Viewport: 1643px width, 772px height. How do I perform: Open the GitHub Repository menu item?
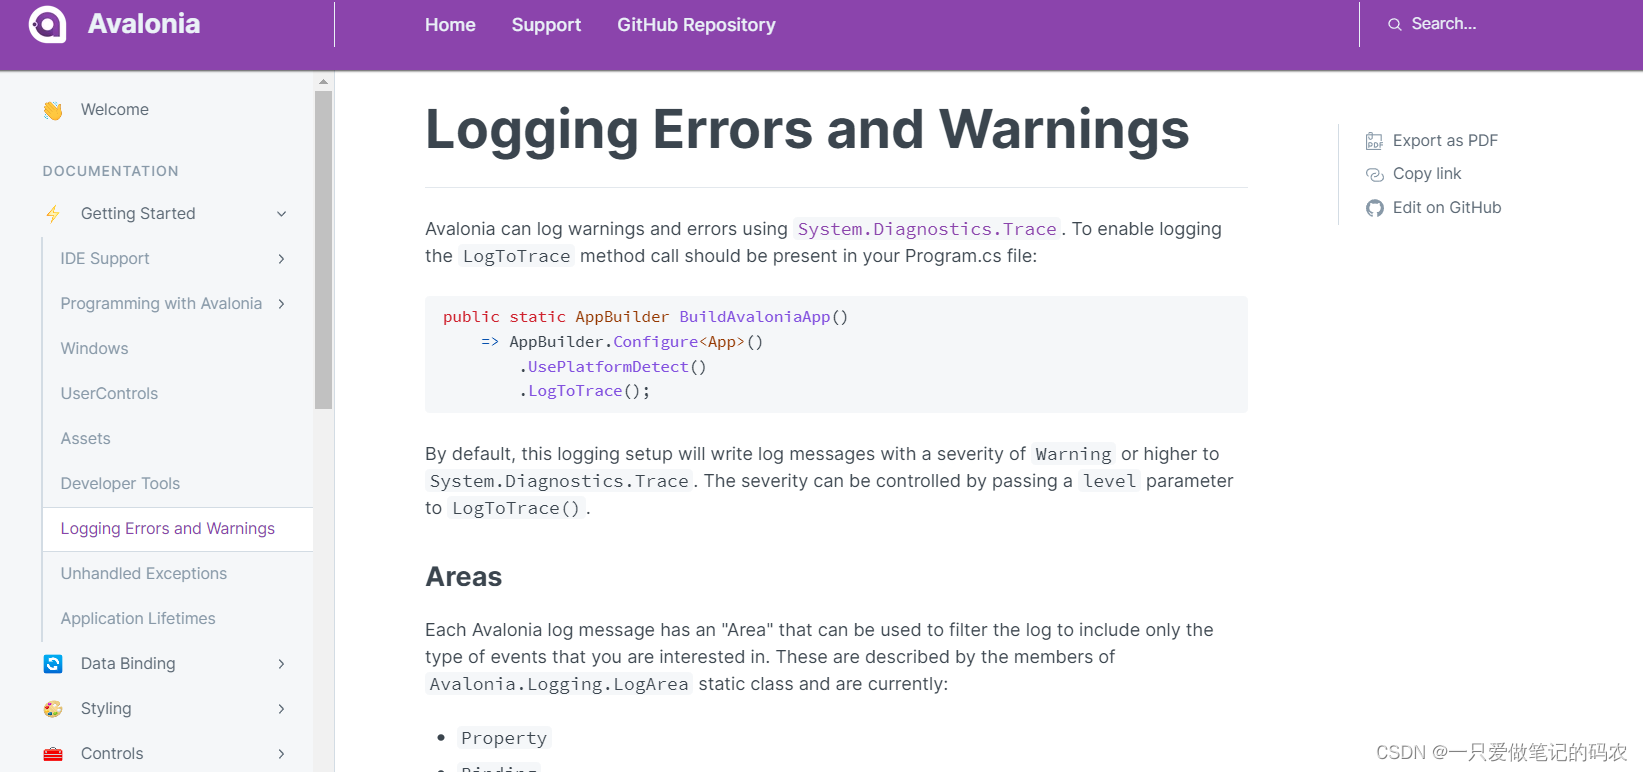(696, 25)
